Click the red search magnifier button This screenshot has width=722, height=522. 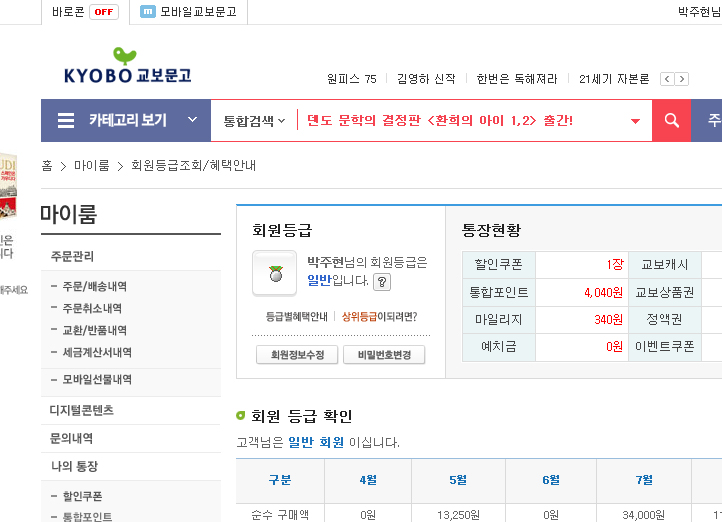(x=671, y=121)
